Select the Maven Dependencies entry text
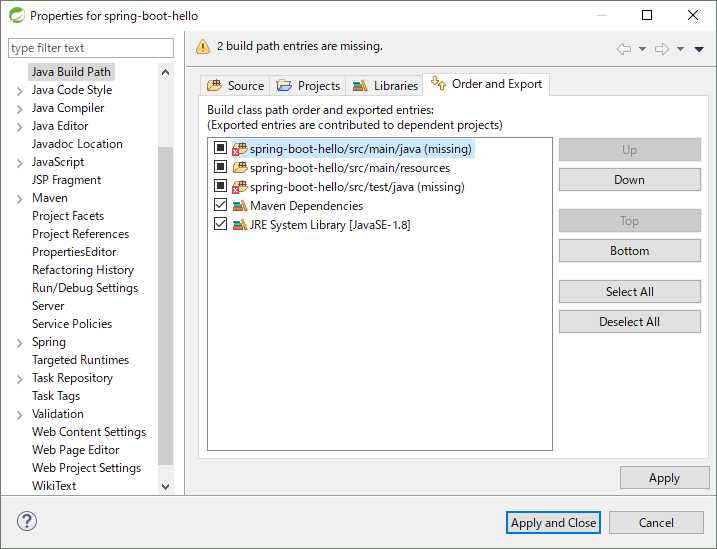 pos(306,206)
